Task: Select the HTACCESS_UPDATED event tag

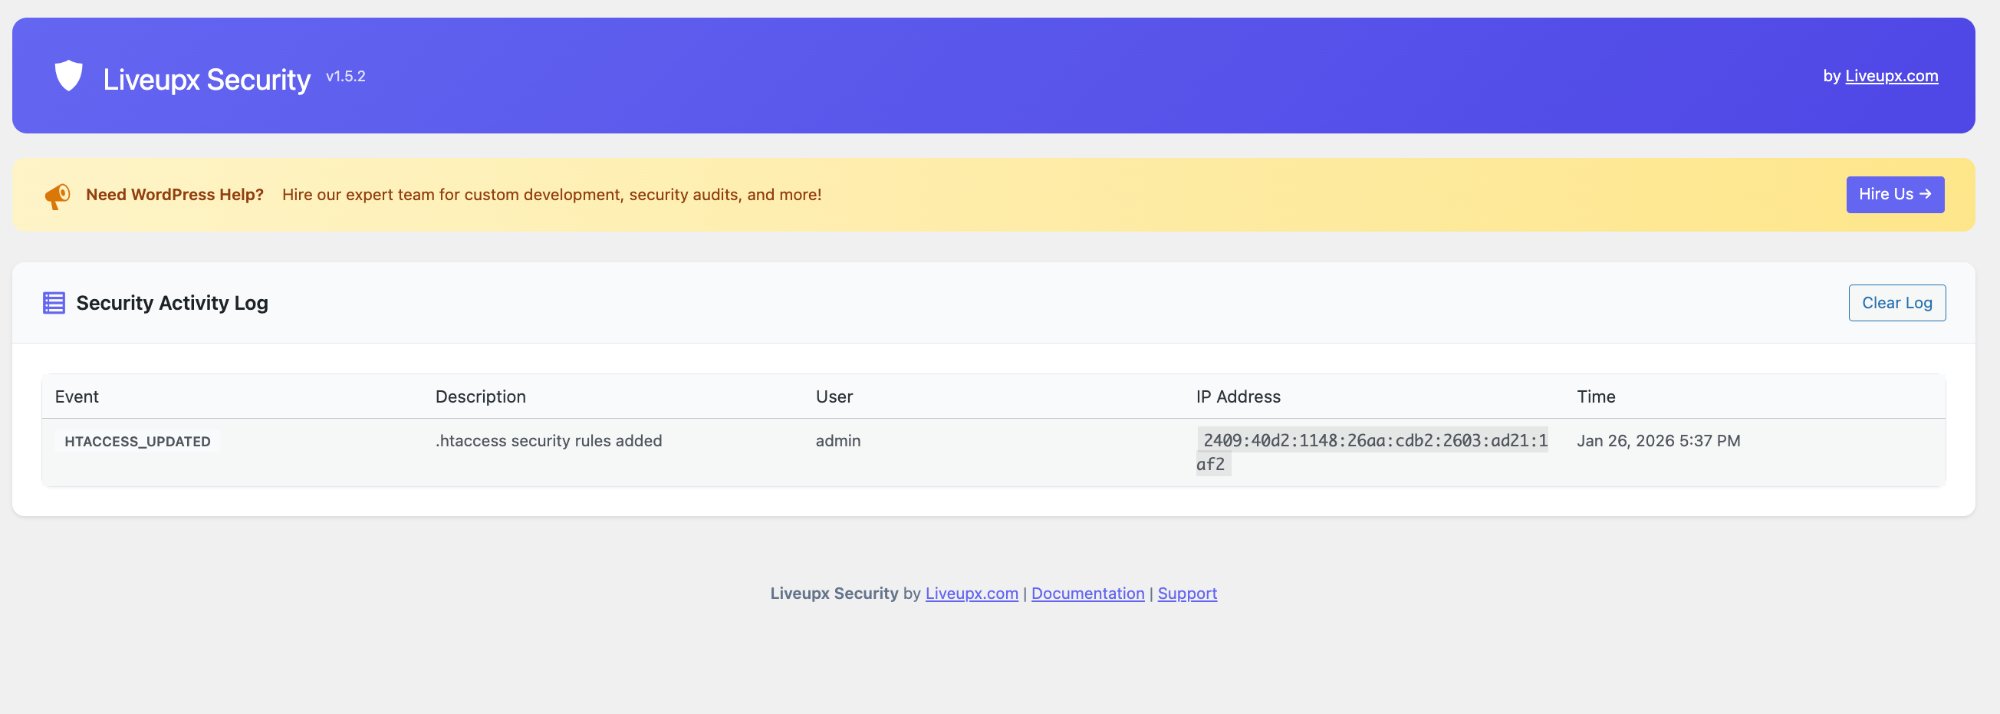Action: tap(137, 441)
